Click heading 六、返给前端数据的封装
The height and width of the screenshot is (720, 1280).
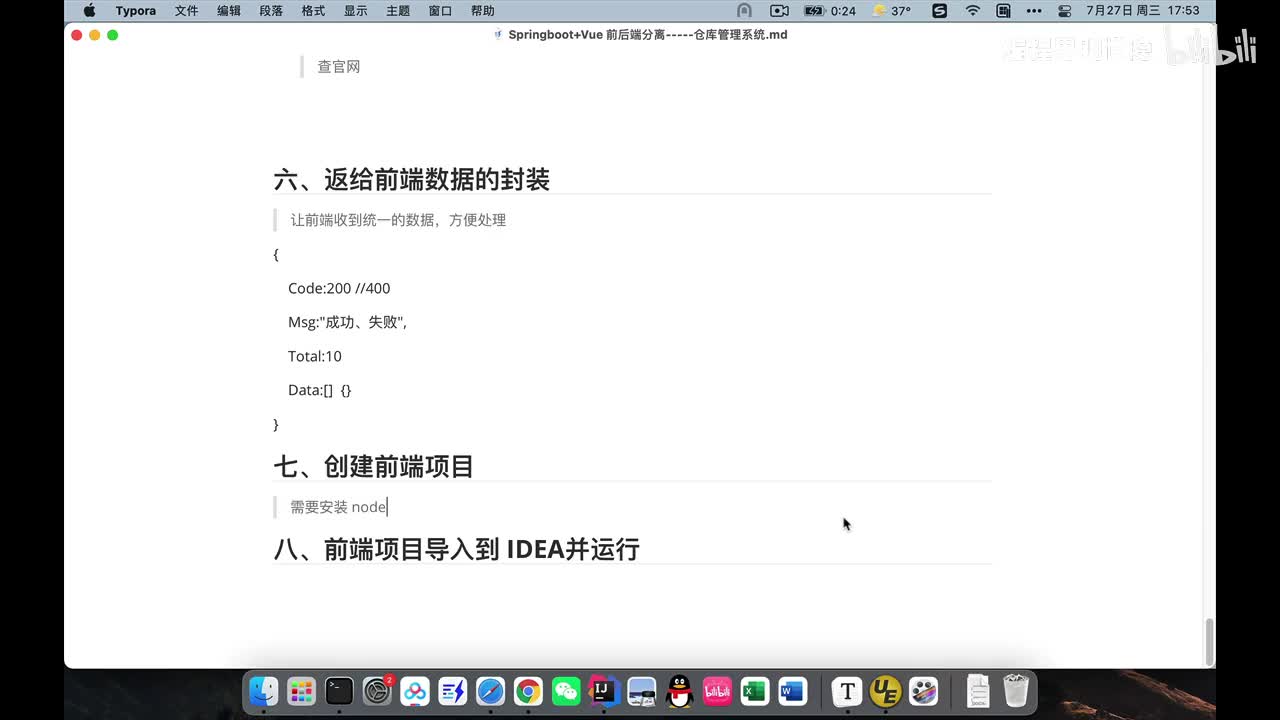click(x=411, y=180)
